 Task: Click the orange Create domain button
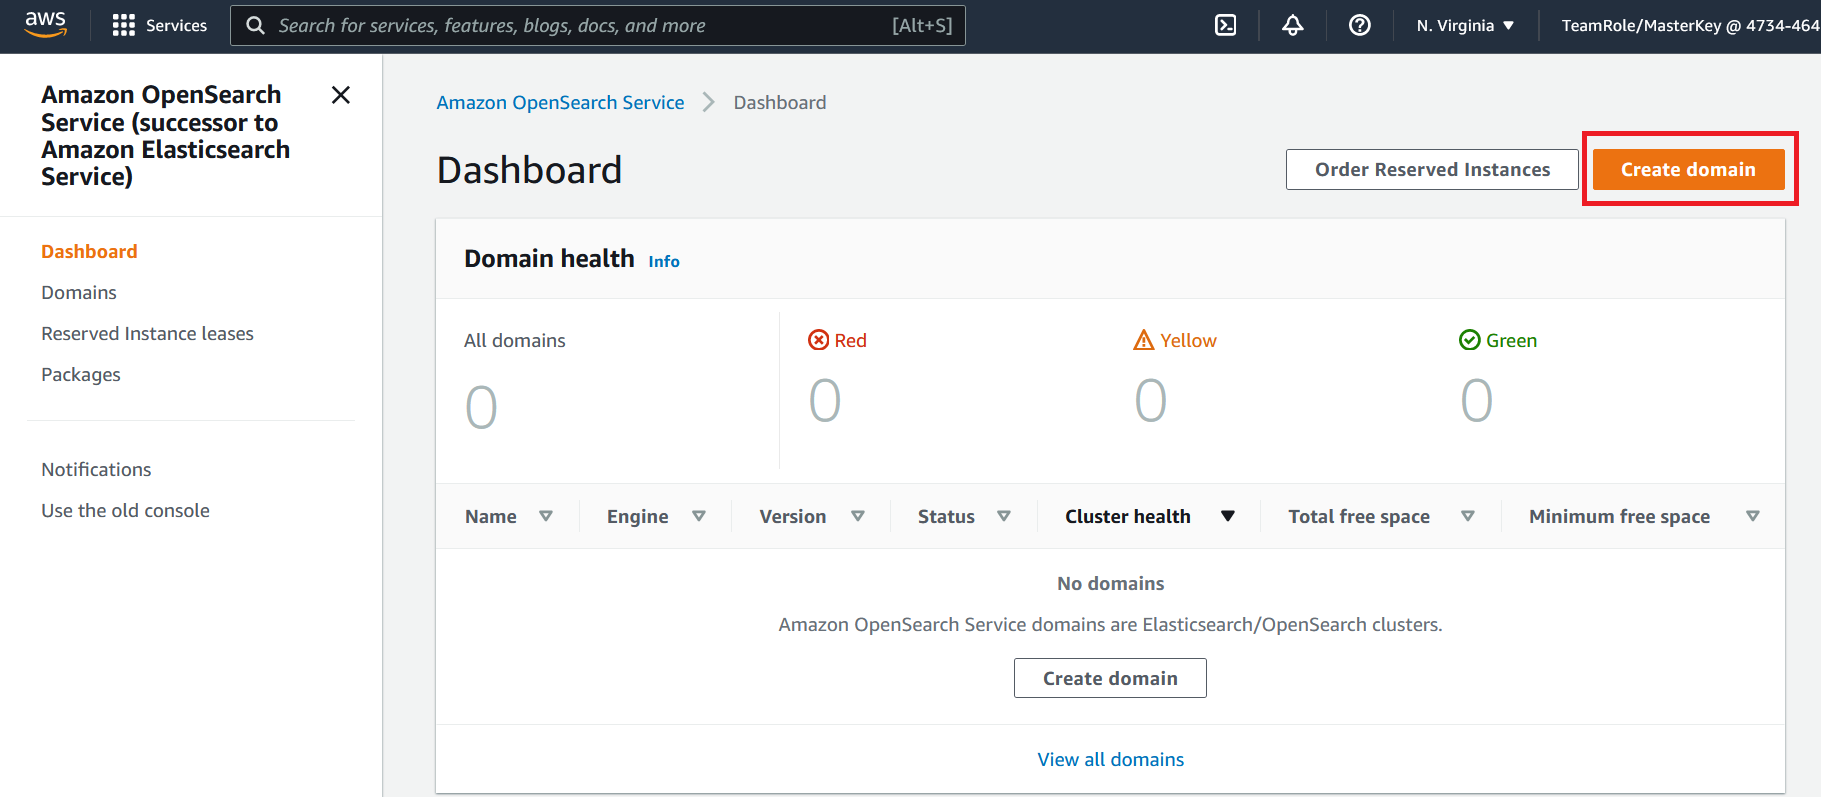(1688, 170)
